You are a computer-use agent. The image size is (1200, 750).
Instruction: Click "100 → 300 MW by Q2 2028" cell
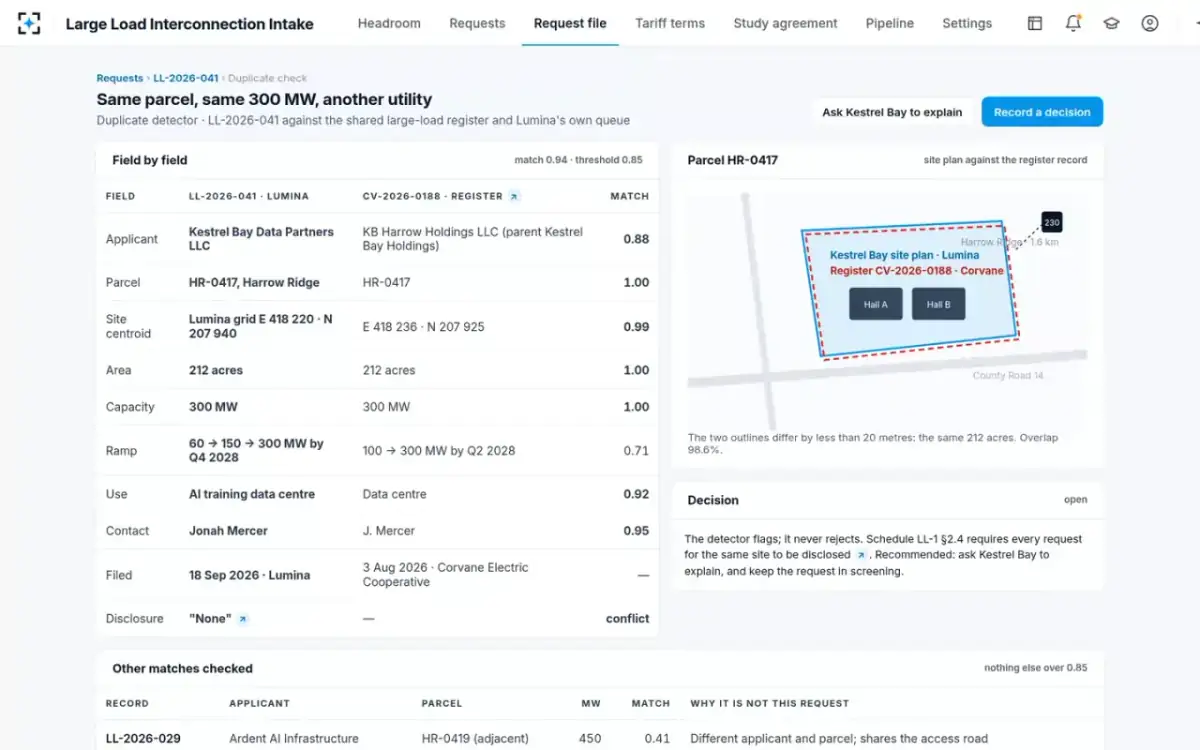pos(439,451)
